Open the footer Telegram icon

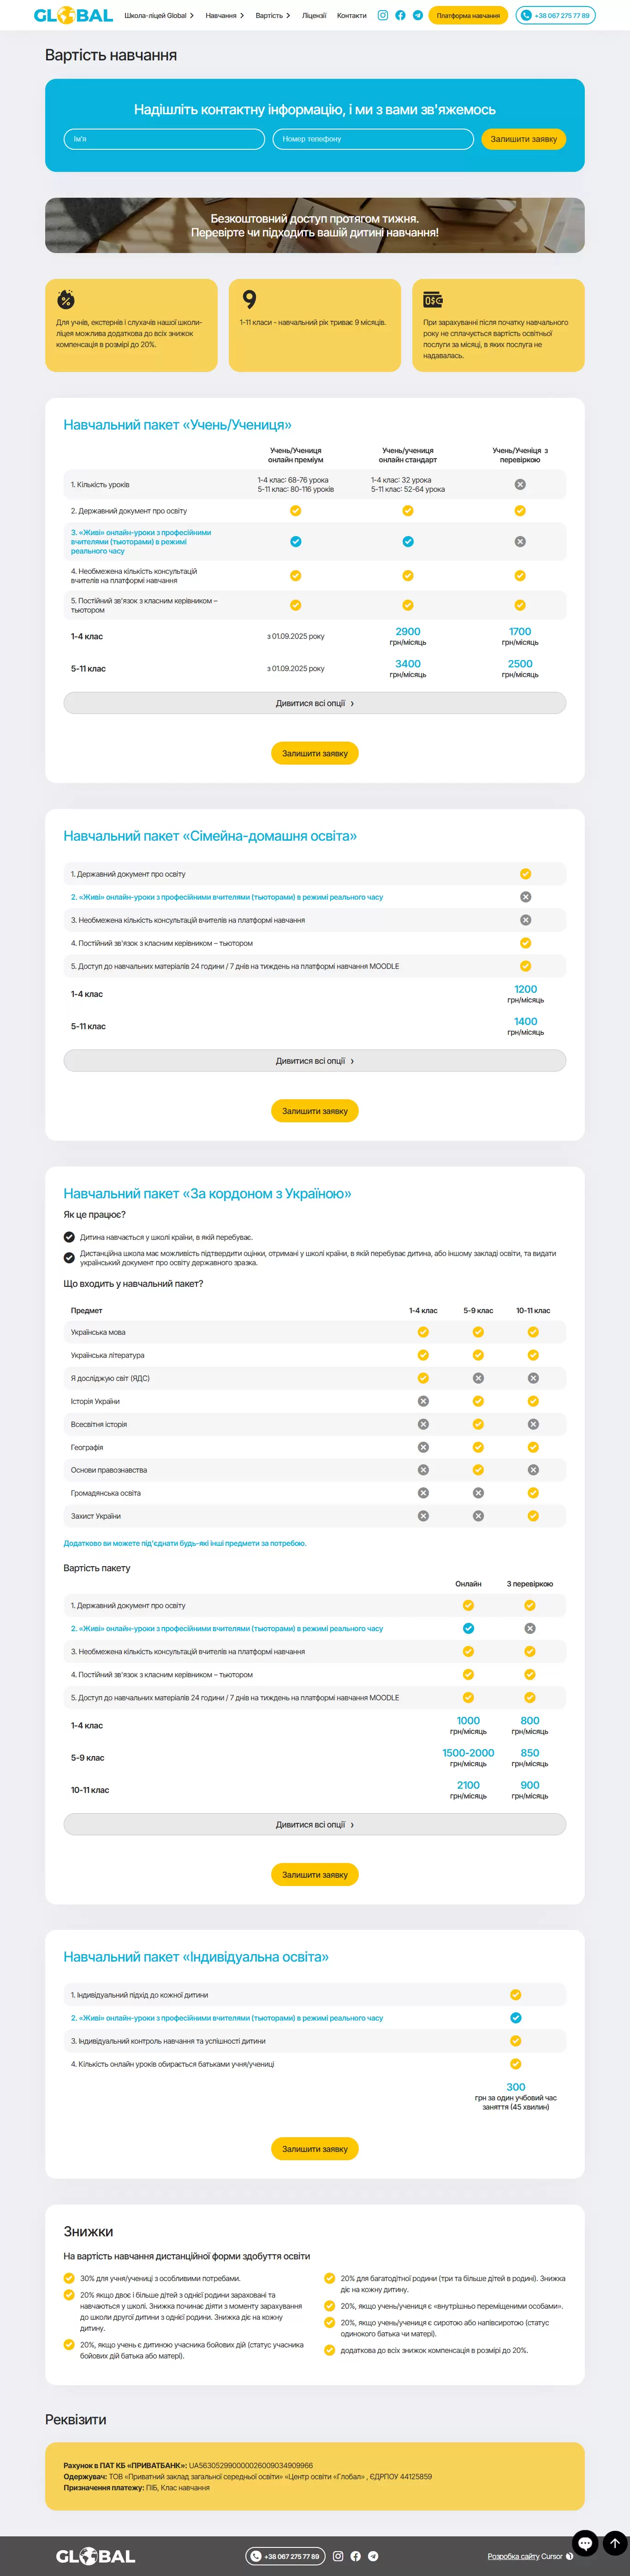point(373,2556)
